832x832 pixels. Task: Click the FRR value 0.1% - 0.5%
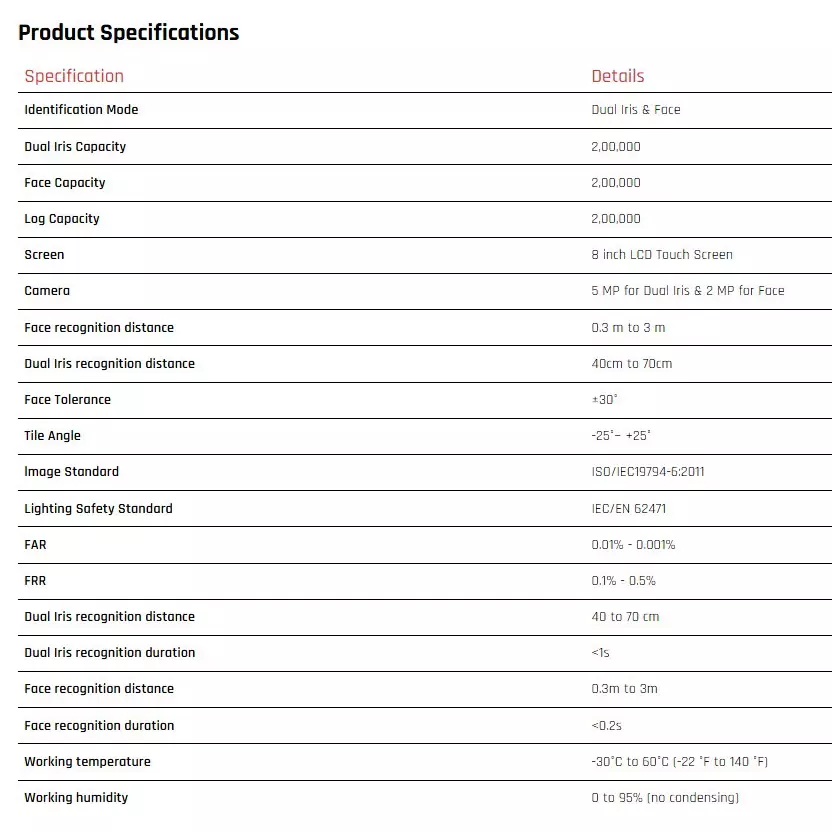point(623,581)
